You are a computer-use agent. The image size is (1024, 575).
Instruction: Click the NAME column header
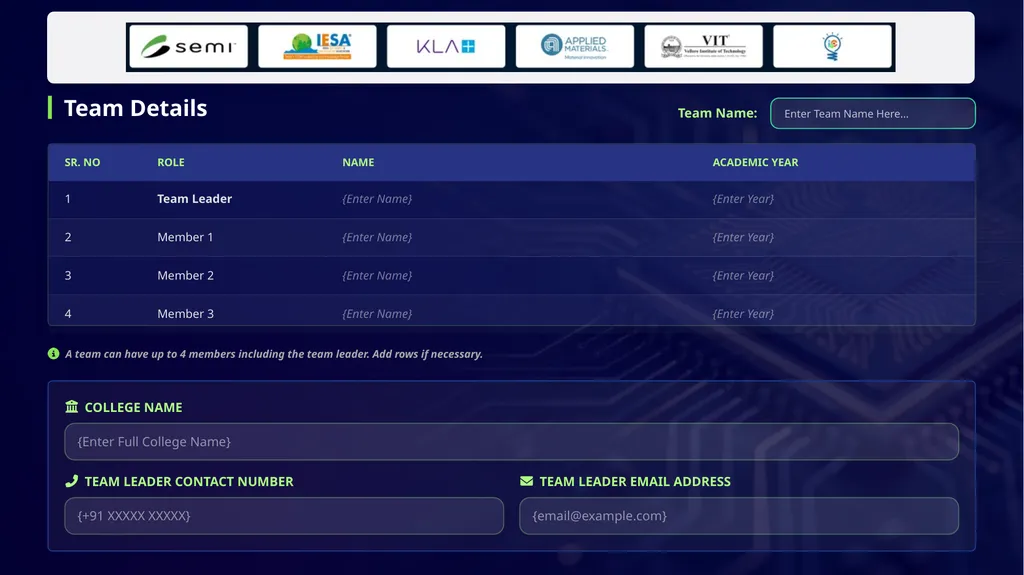click(359, 162)
